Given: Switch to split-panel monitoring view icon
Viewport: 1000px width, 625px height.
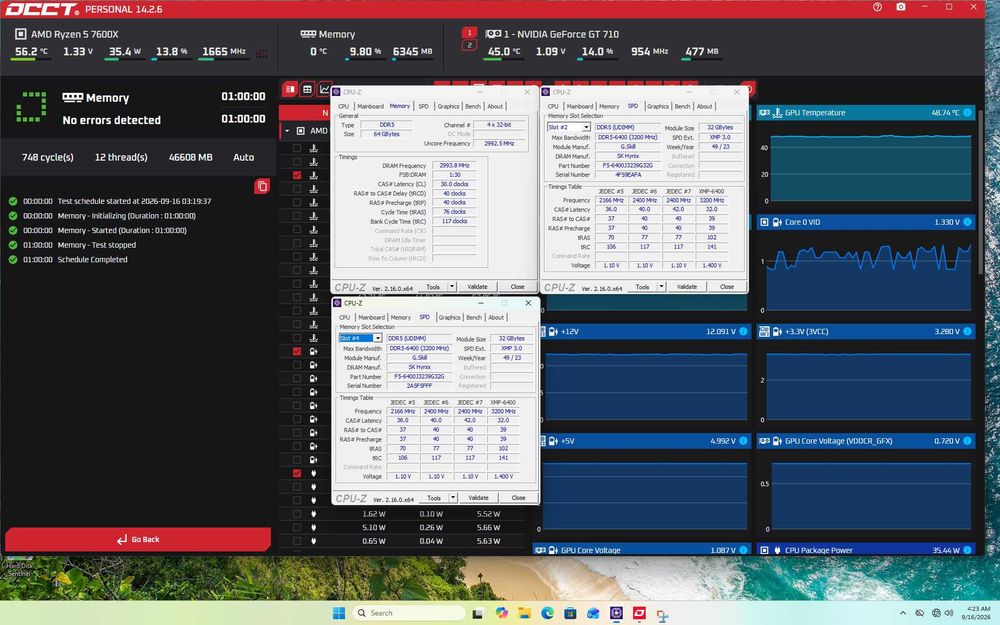Looking at the screenshot, I should [x=290, y=89].
